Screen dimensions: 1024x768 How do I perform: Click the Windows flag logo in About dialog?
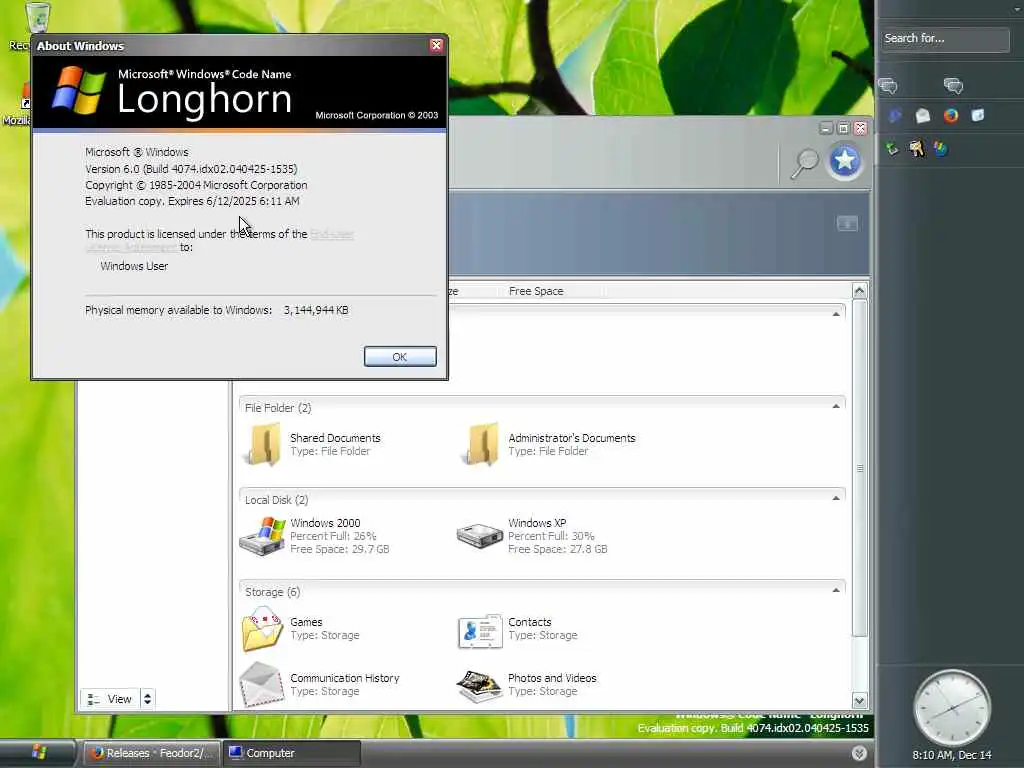click(79, 92)
